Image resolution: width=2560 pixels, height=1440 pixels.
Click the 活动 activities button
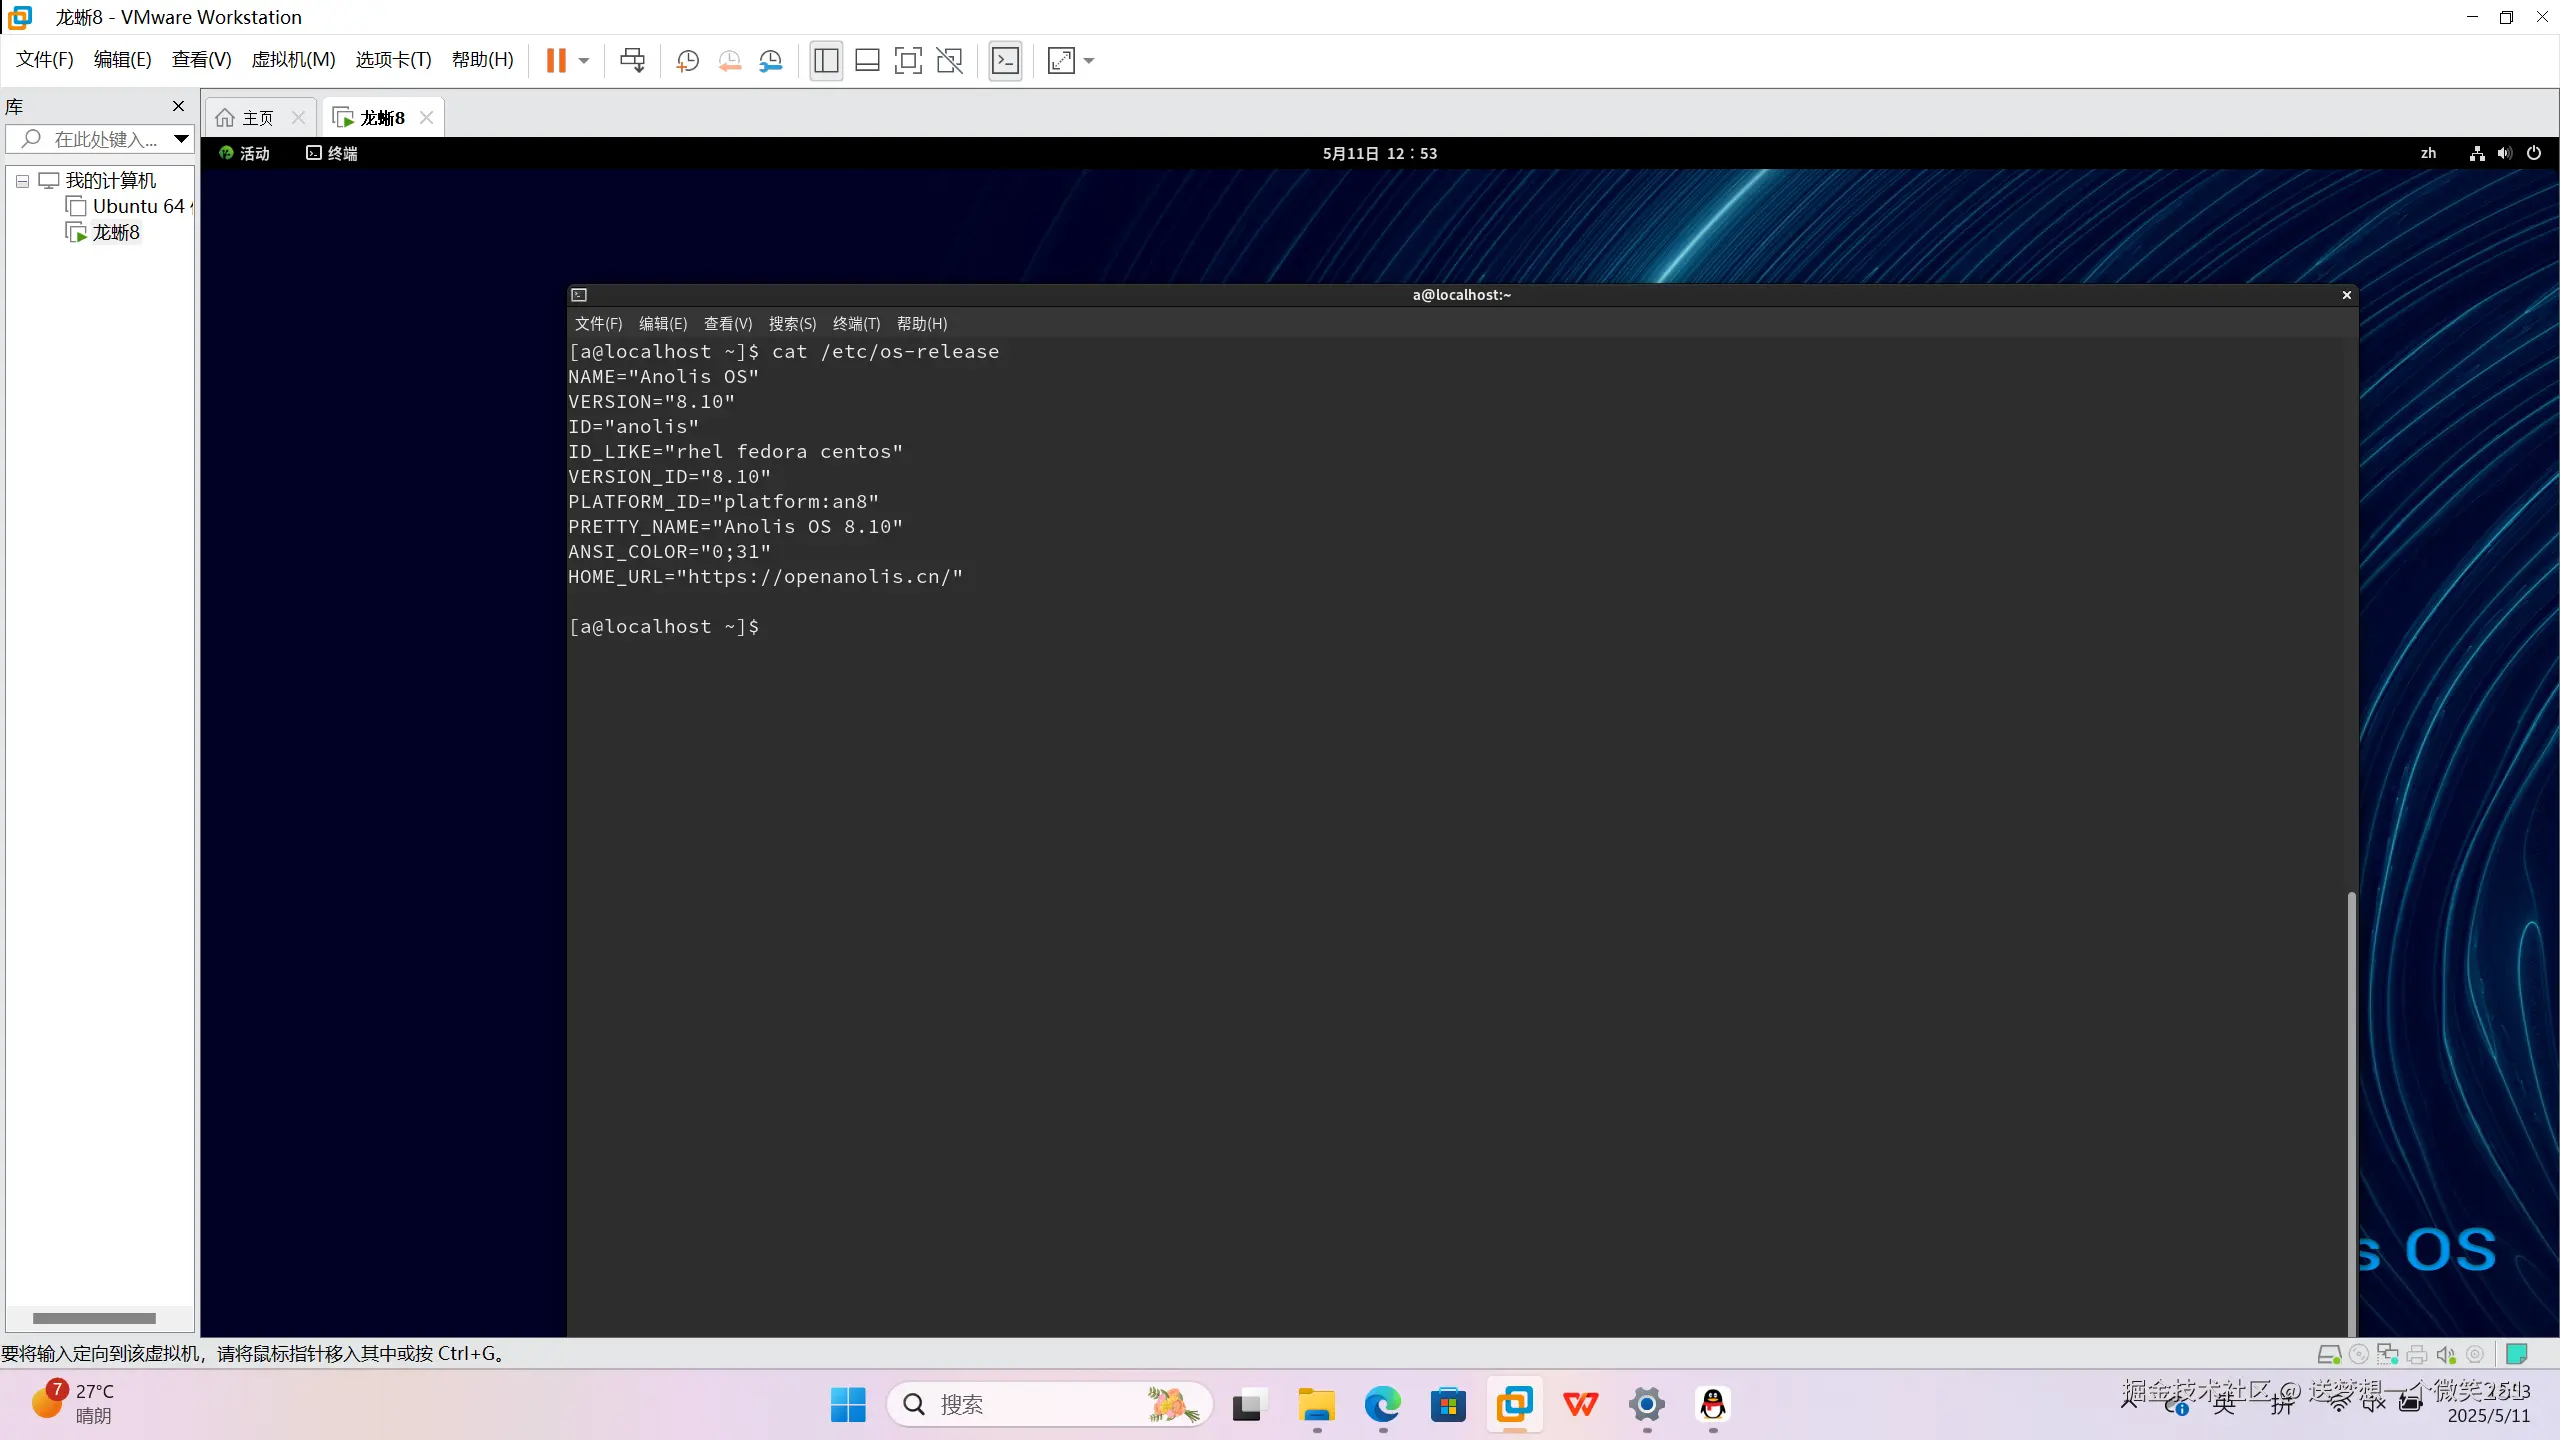click(x=245, y=153)
